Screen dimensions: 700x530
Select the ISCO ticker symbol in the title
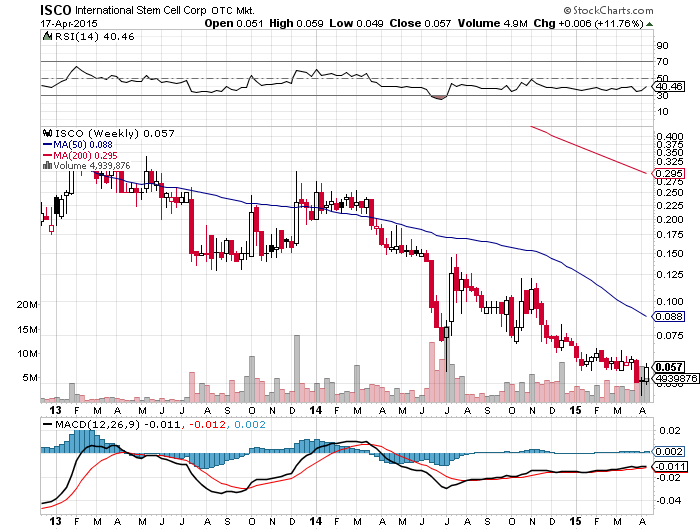click(56, 10)
